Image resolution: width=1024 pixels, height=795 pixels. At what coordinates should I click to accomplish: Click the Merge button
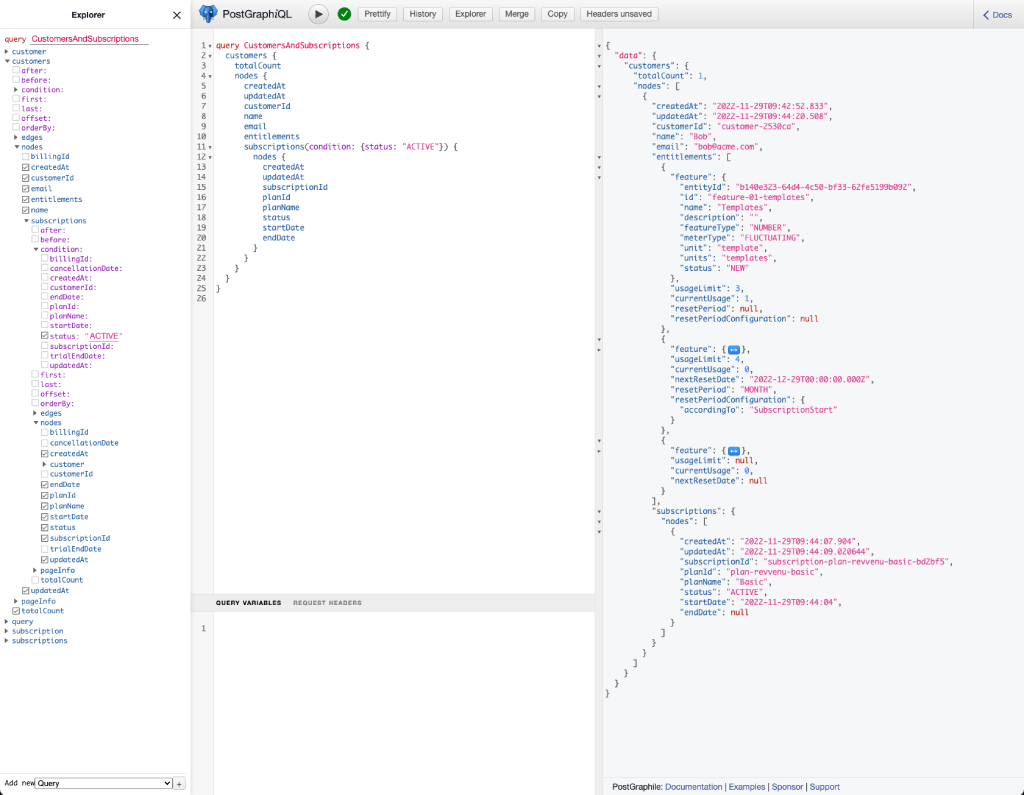[517, 14]
